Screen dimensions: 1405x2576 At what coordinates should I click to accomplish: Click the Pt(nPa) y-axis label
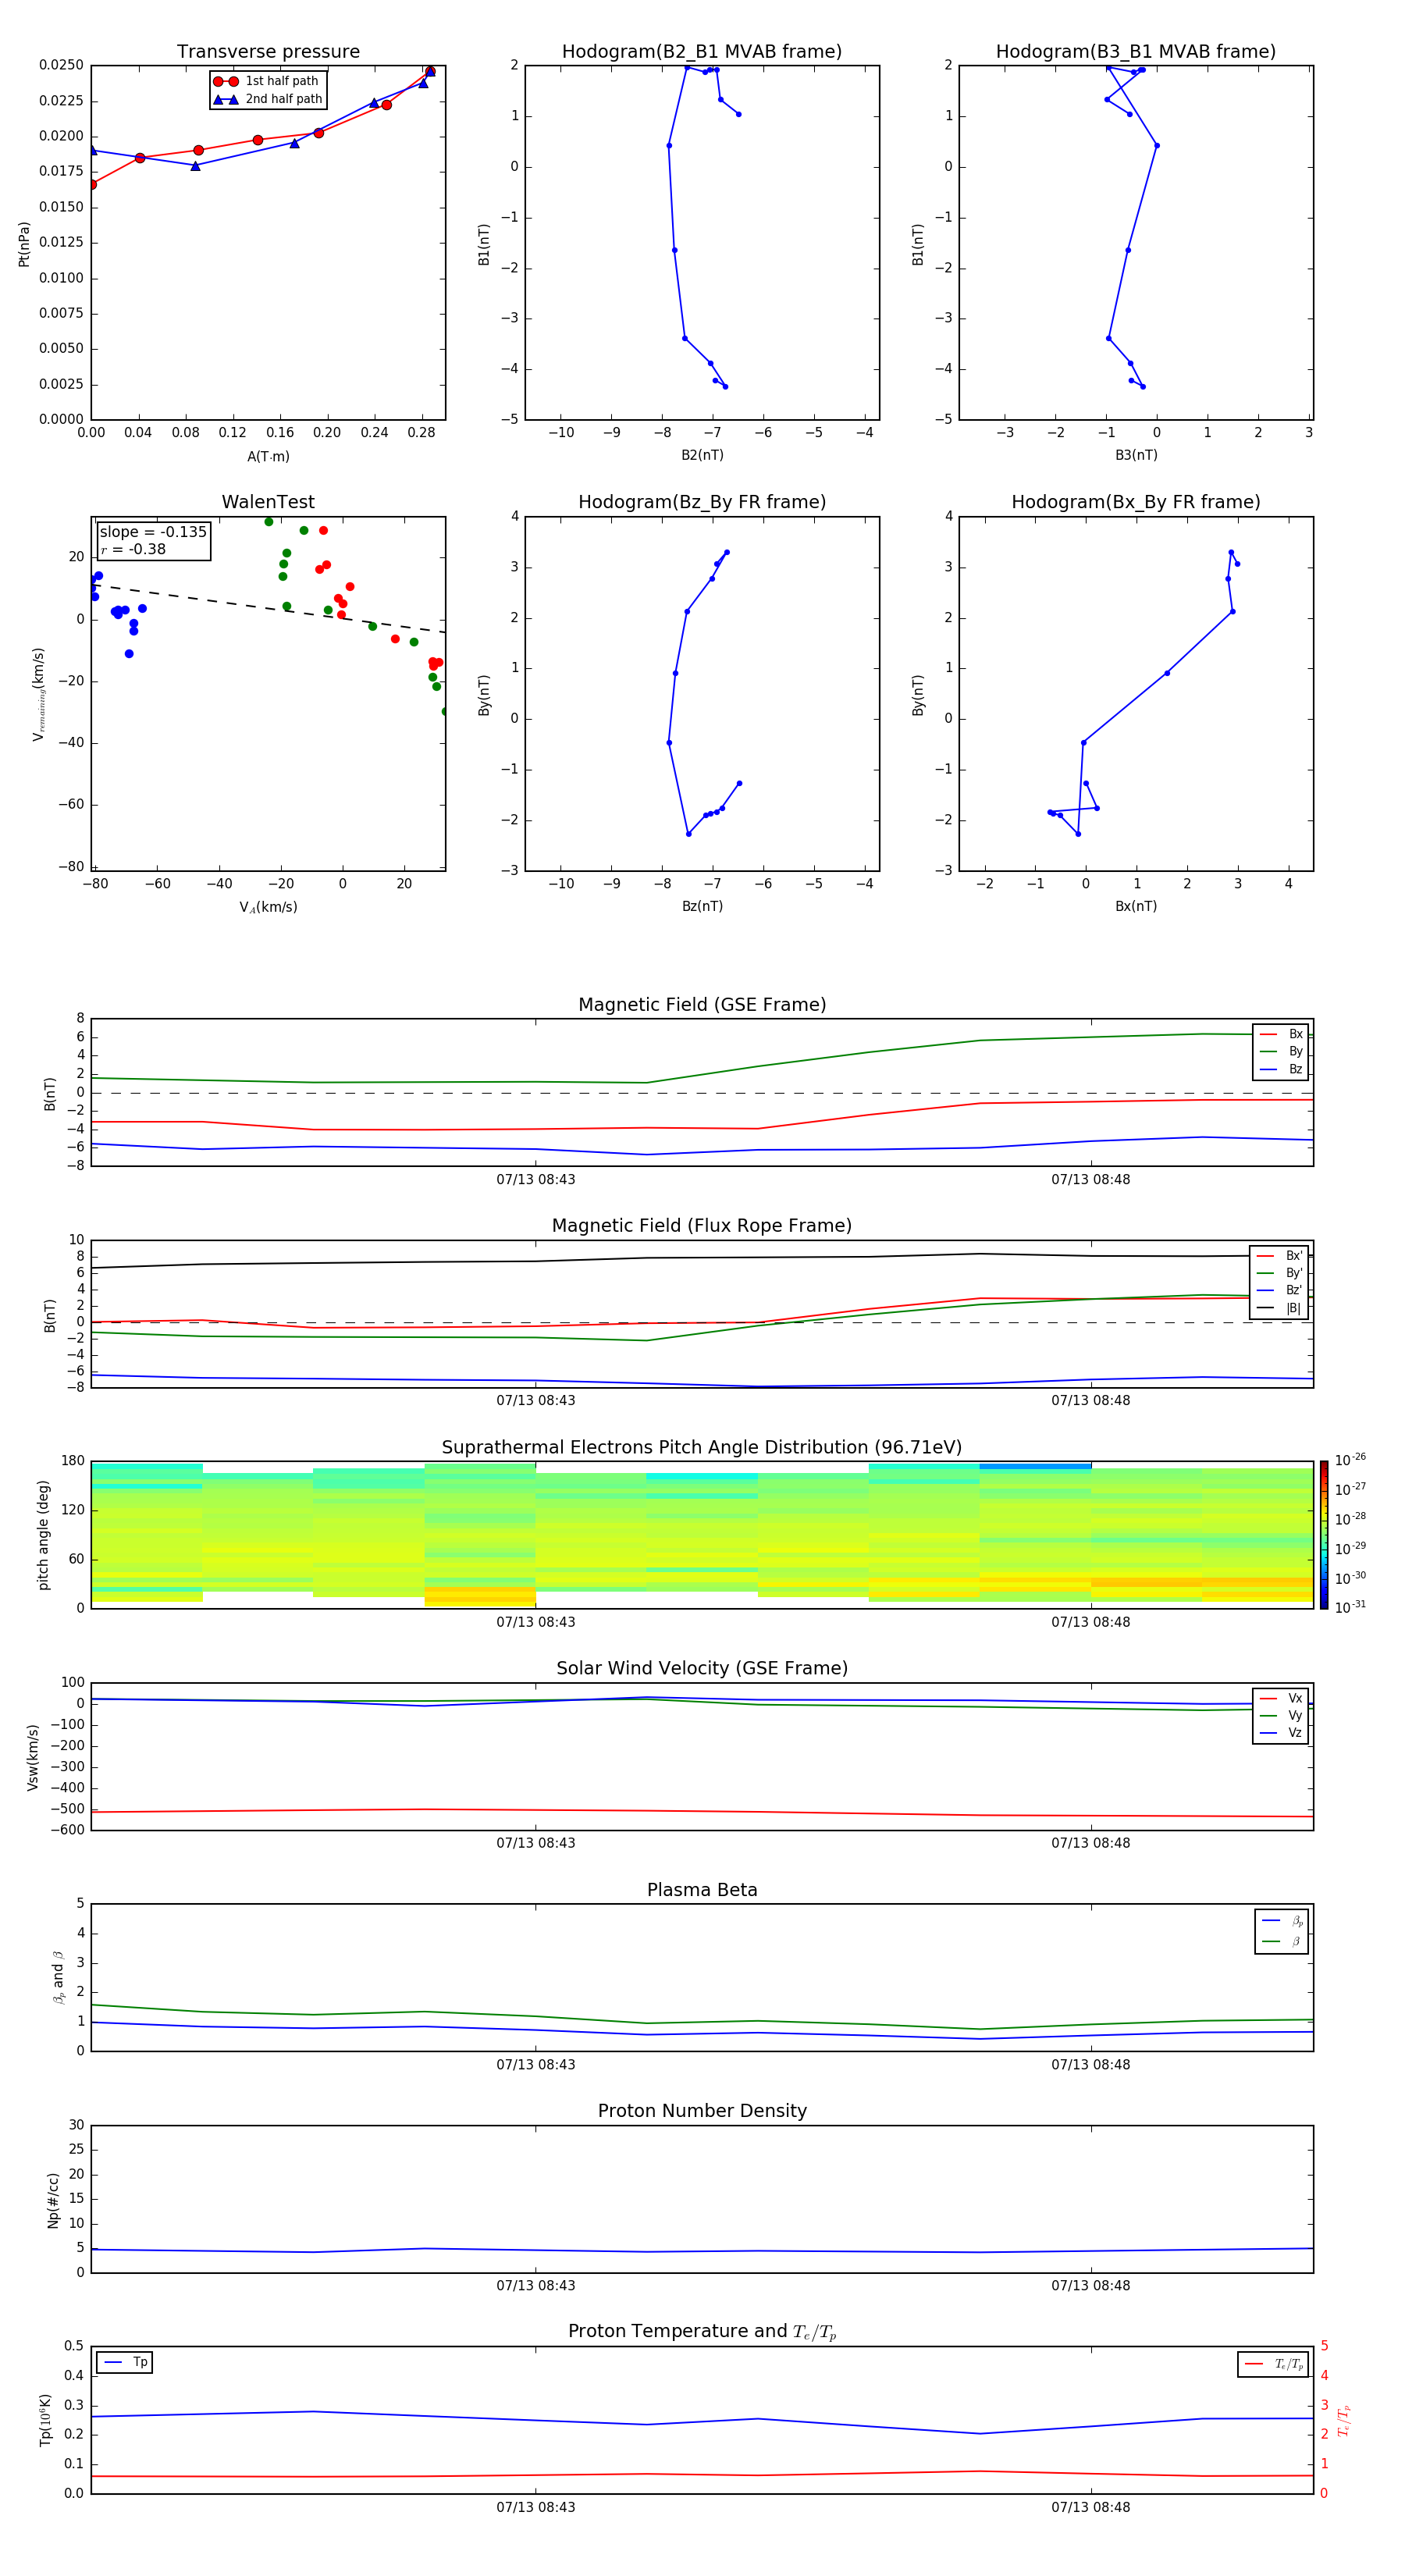click(x=24, y=244)
